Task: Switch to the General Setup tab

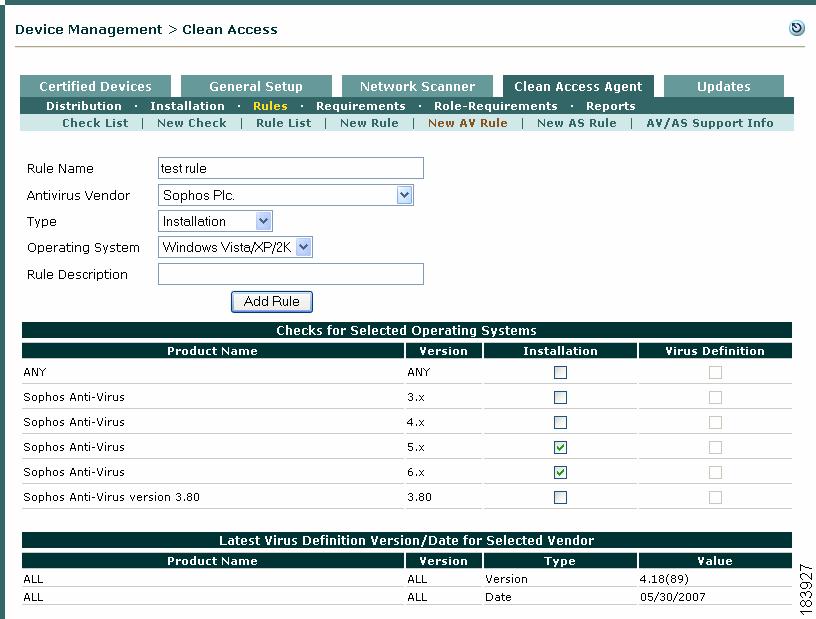Action: click(x=256, y=86)
